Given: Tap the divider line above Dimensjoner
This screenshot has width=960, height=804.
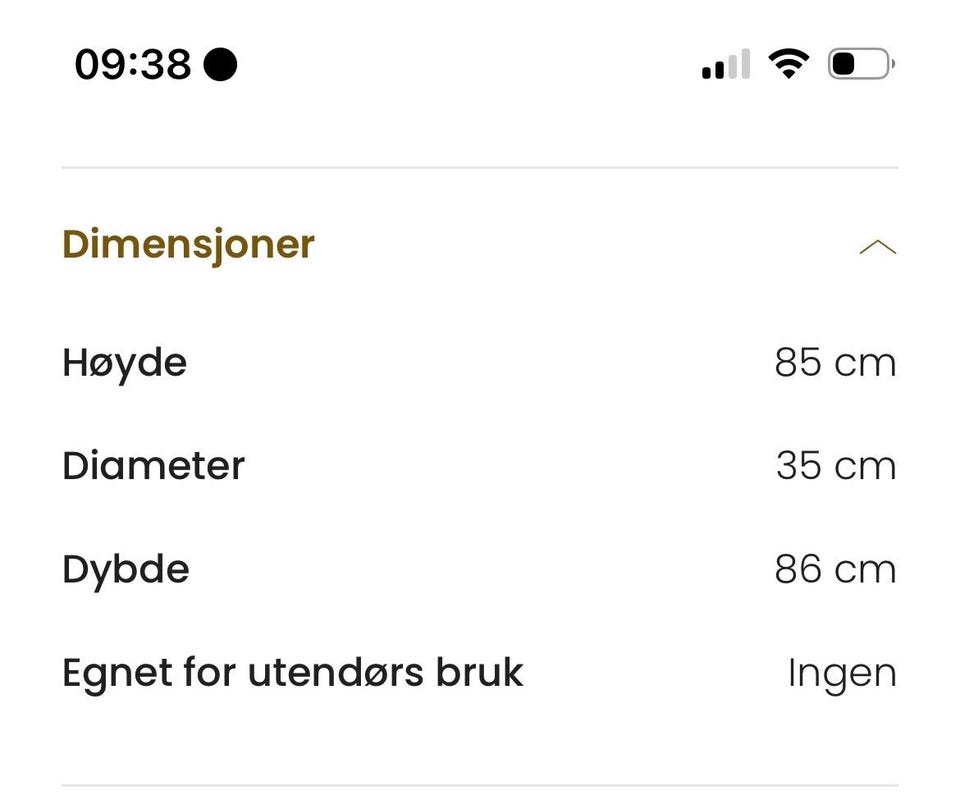Looking at the screenshot, I should (x=480, y=167).
